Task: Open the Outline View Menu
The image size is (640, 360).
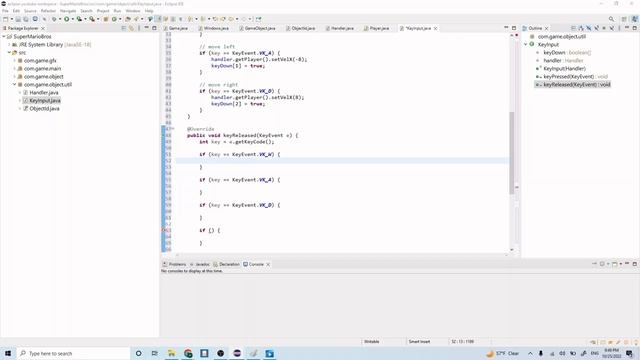Action: (x=620, y=28)
